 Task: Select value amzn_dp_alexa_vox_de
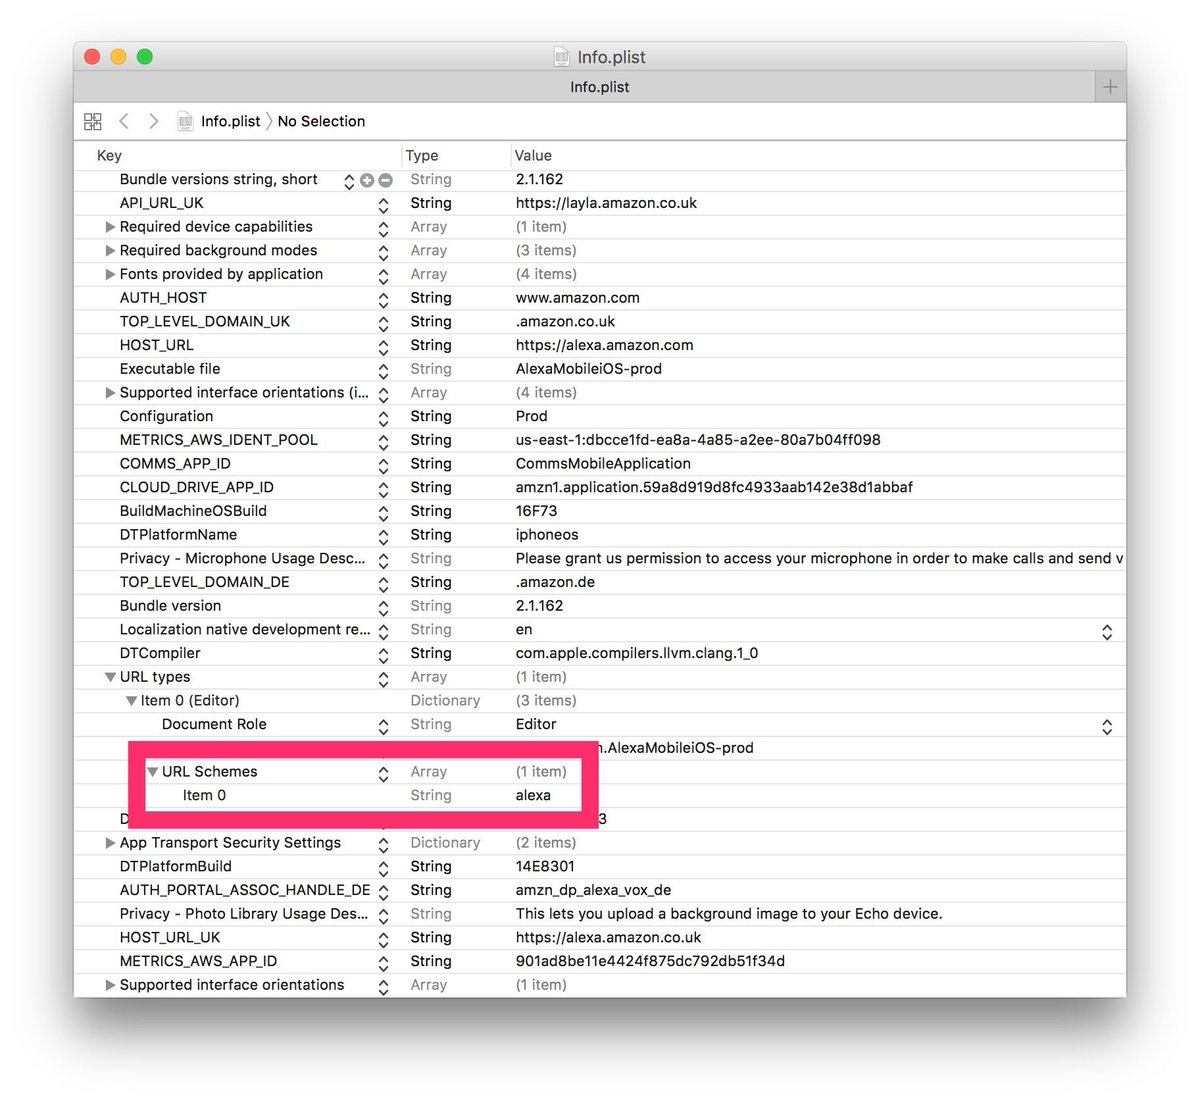[593, 890]
